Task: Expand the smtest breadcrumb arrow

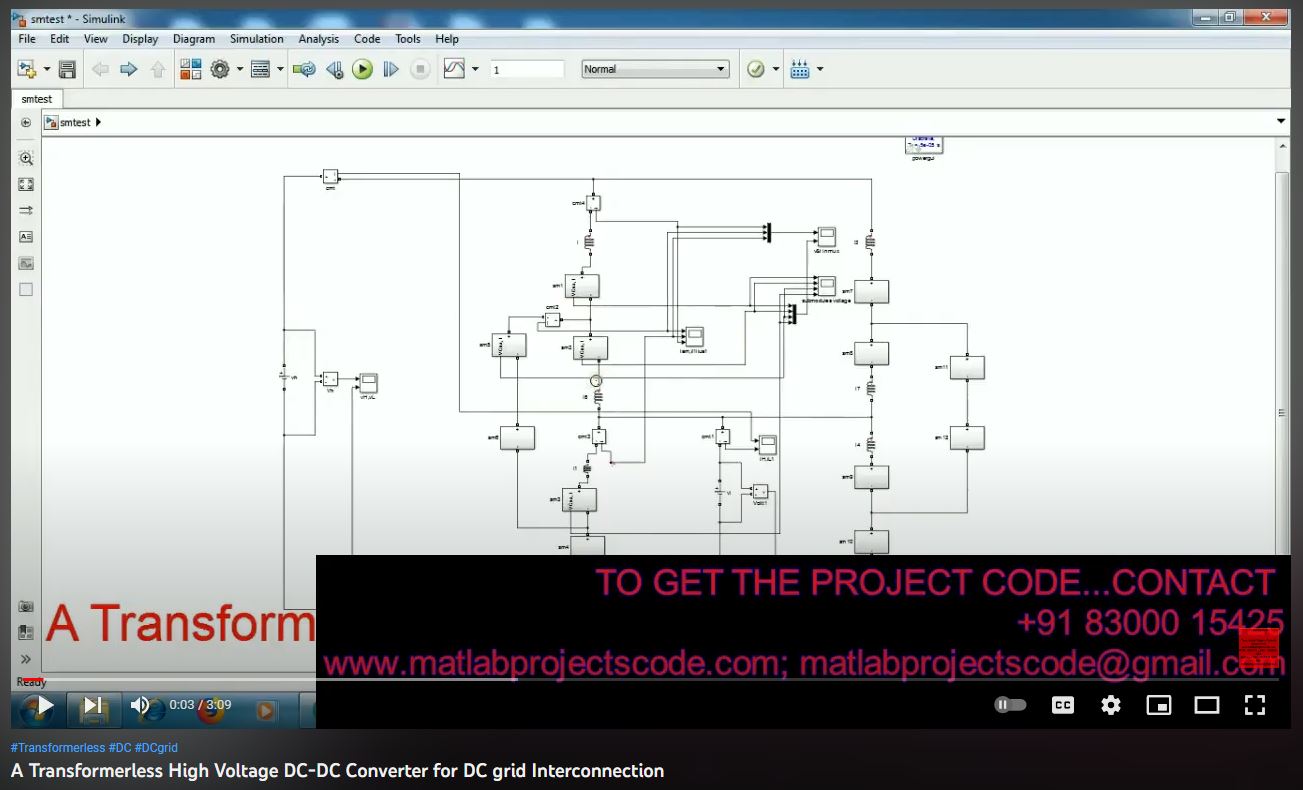Action: (x=98, y=122)
